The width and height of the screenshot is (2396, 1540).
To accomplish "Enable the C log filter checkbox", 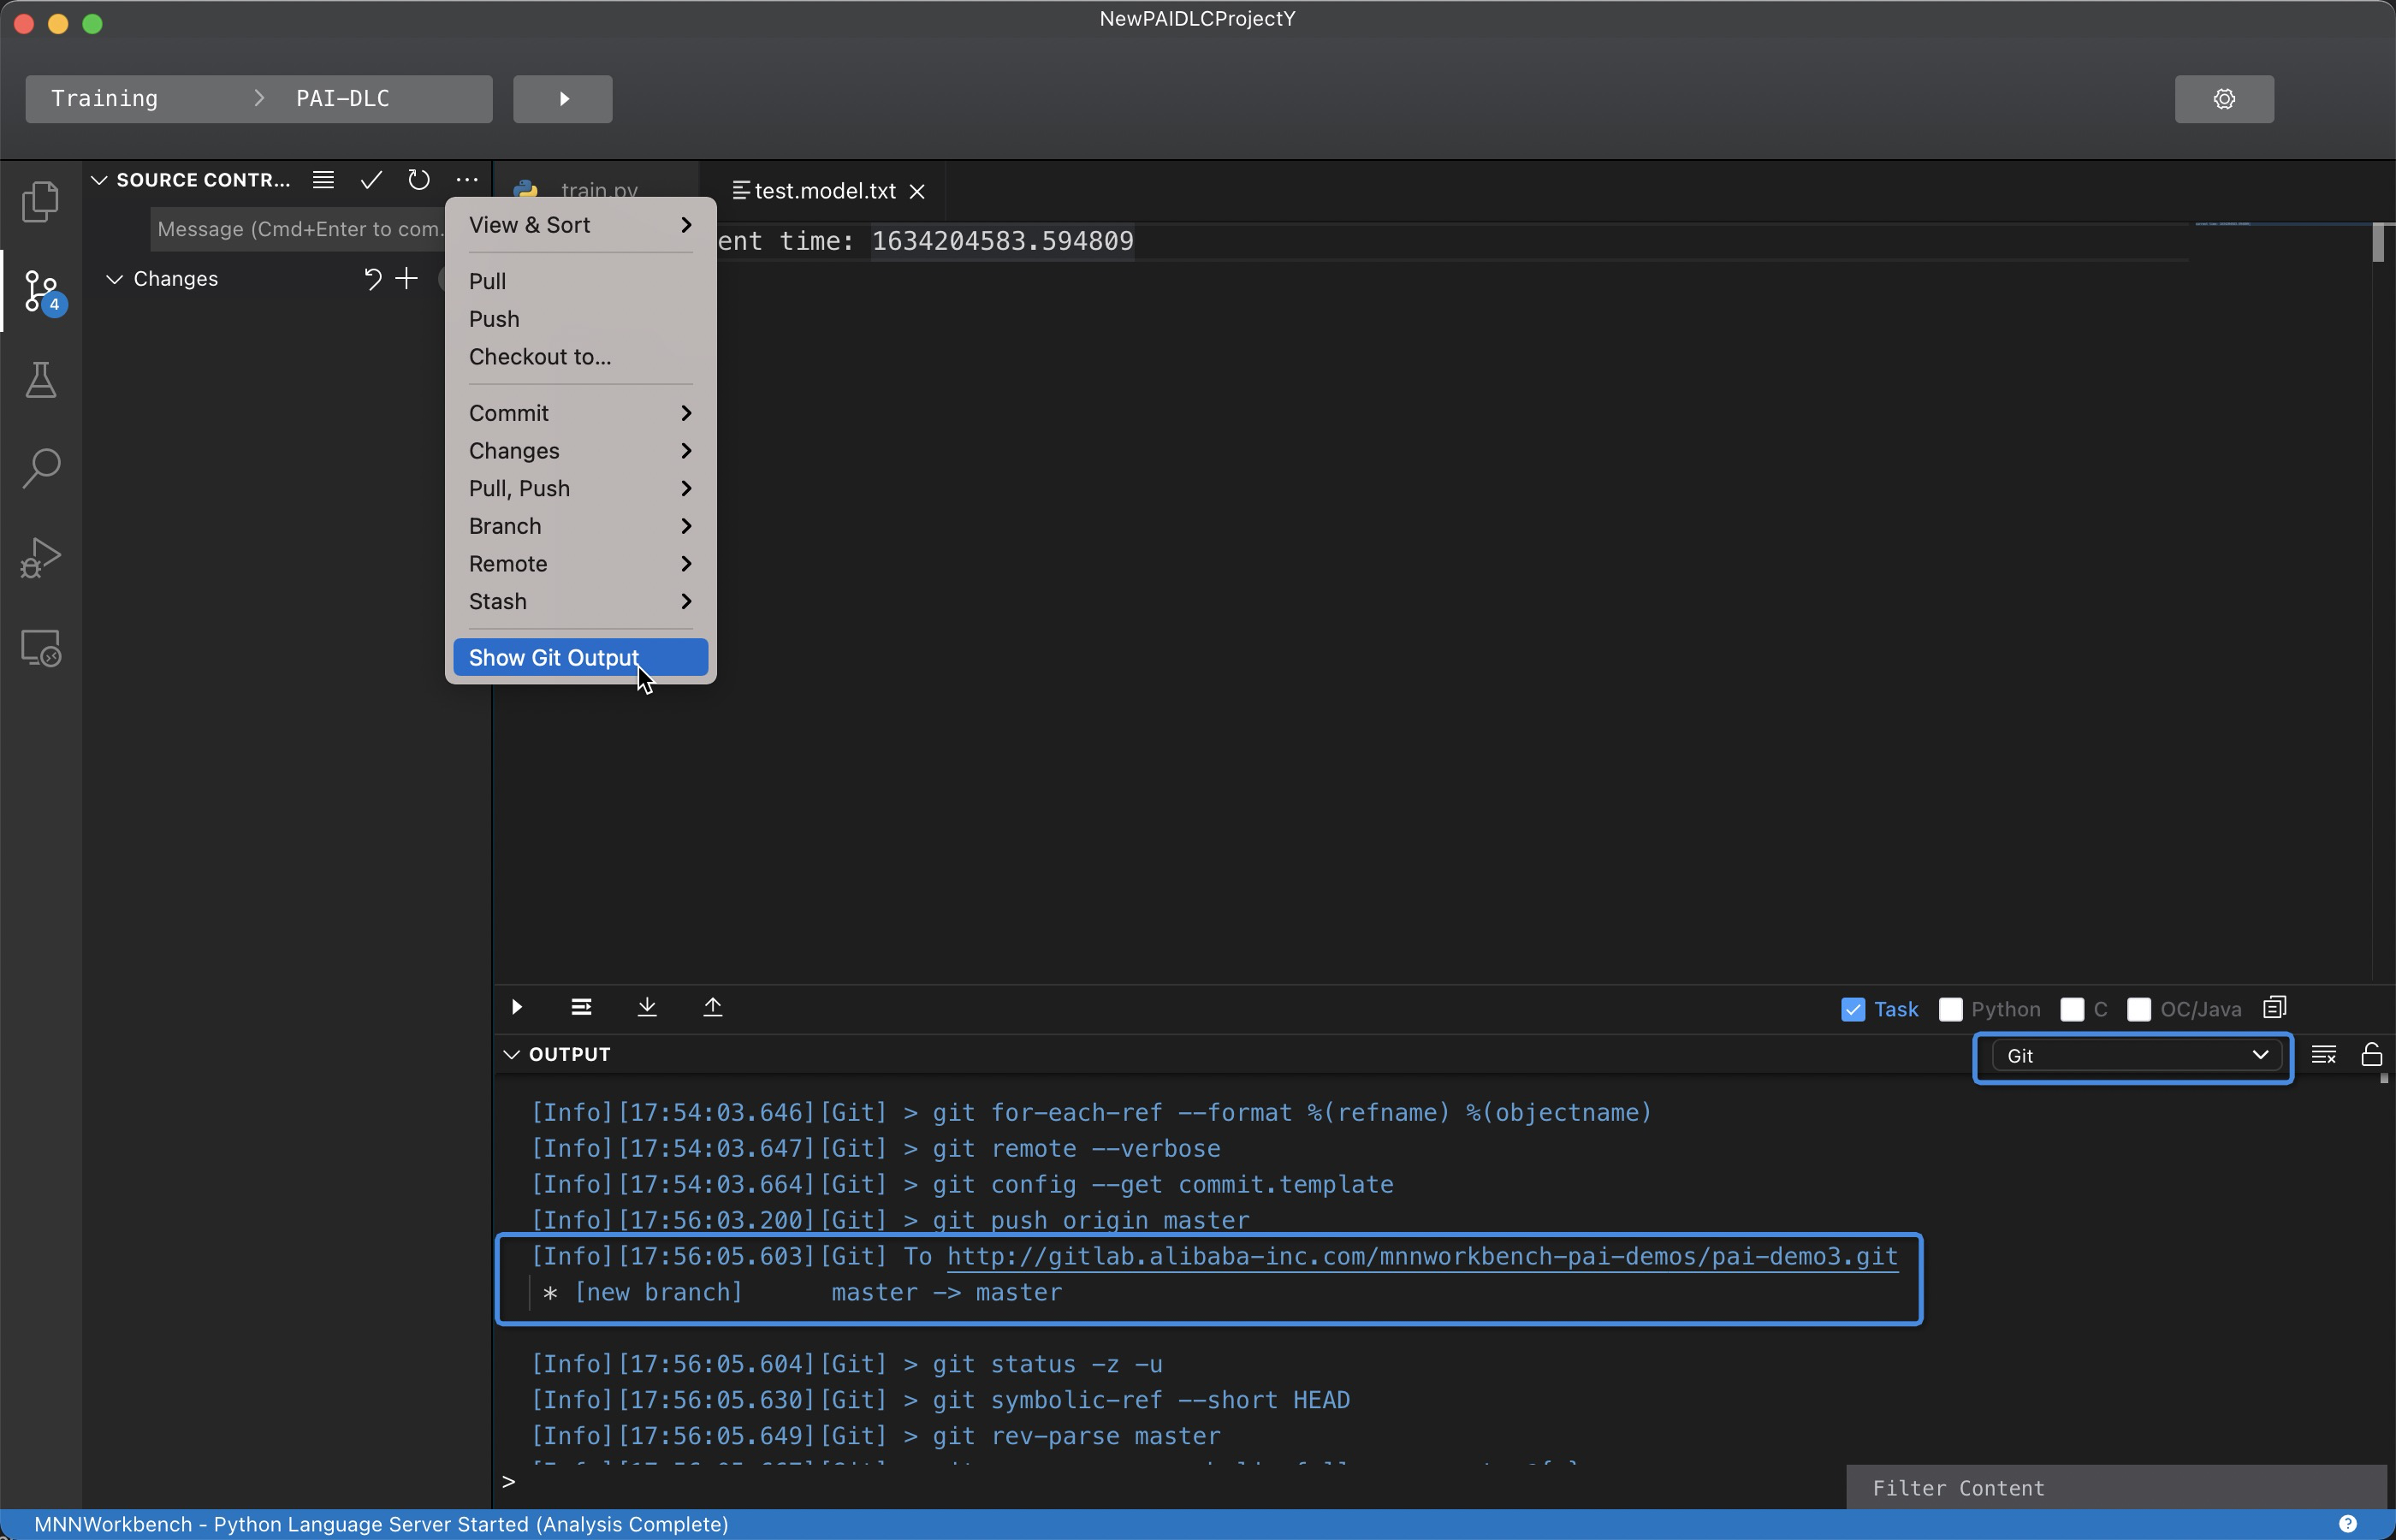I will (2072, 1009).
